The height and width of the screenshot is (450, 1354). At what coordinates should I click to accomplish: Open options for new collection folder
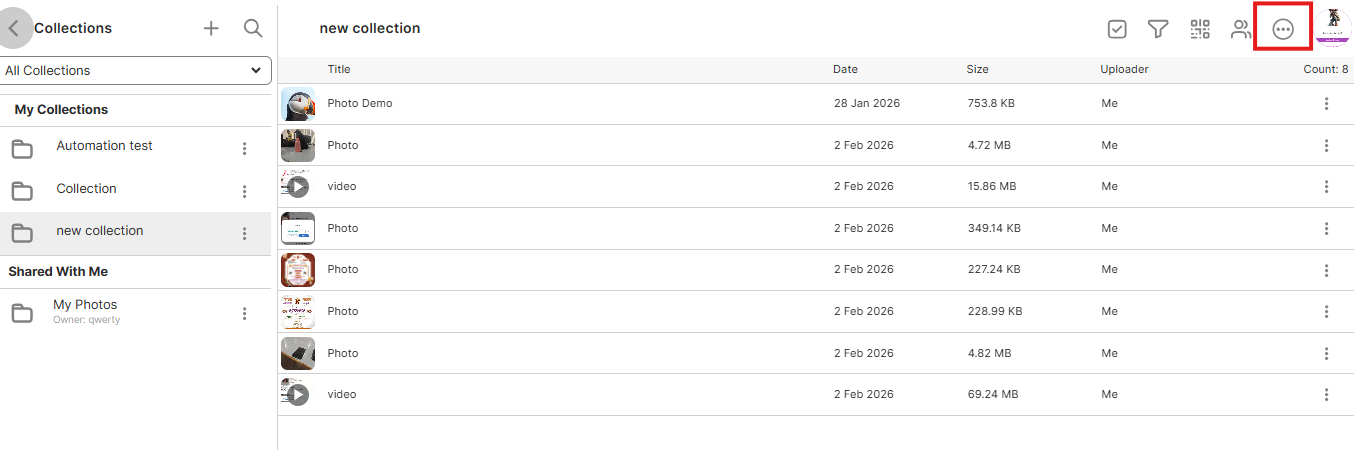pos(244,233)
